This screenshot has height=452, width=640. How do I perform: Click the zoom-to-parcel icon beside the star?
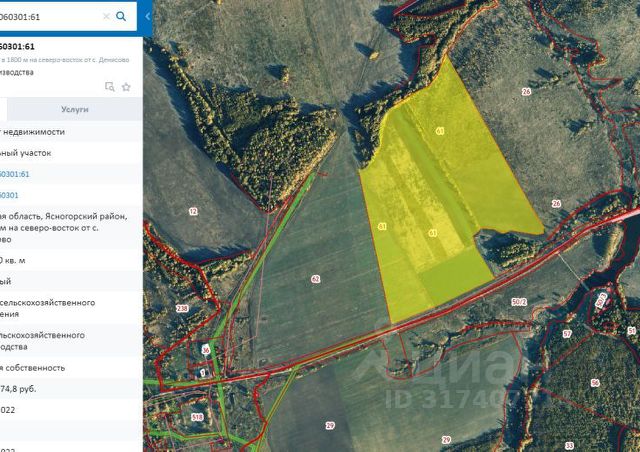109,87
